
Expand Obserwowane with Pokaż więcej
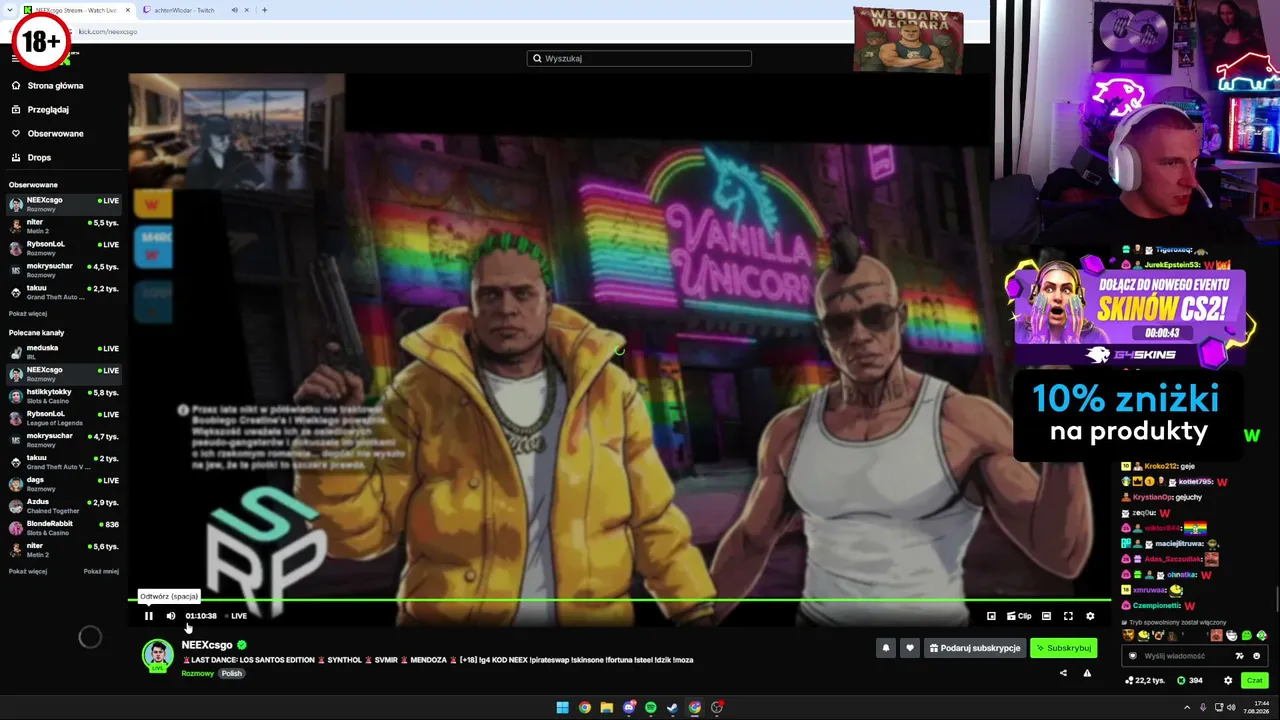pyautogui.click(x=28, y=314)
